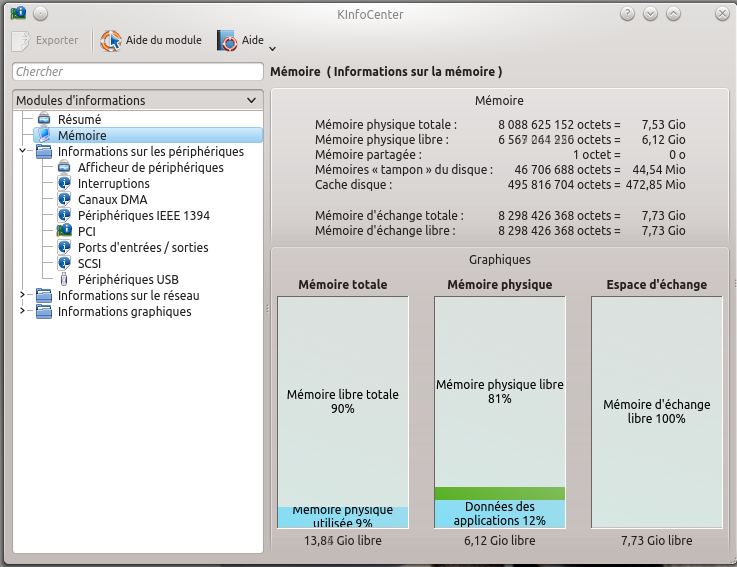
Task: Click the Périphériques IEEE 1394 icon
Action: [x=64, y=215]
